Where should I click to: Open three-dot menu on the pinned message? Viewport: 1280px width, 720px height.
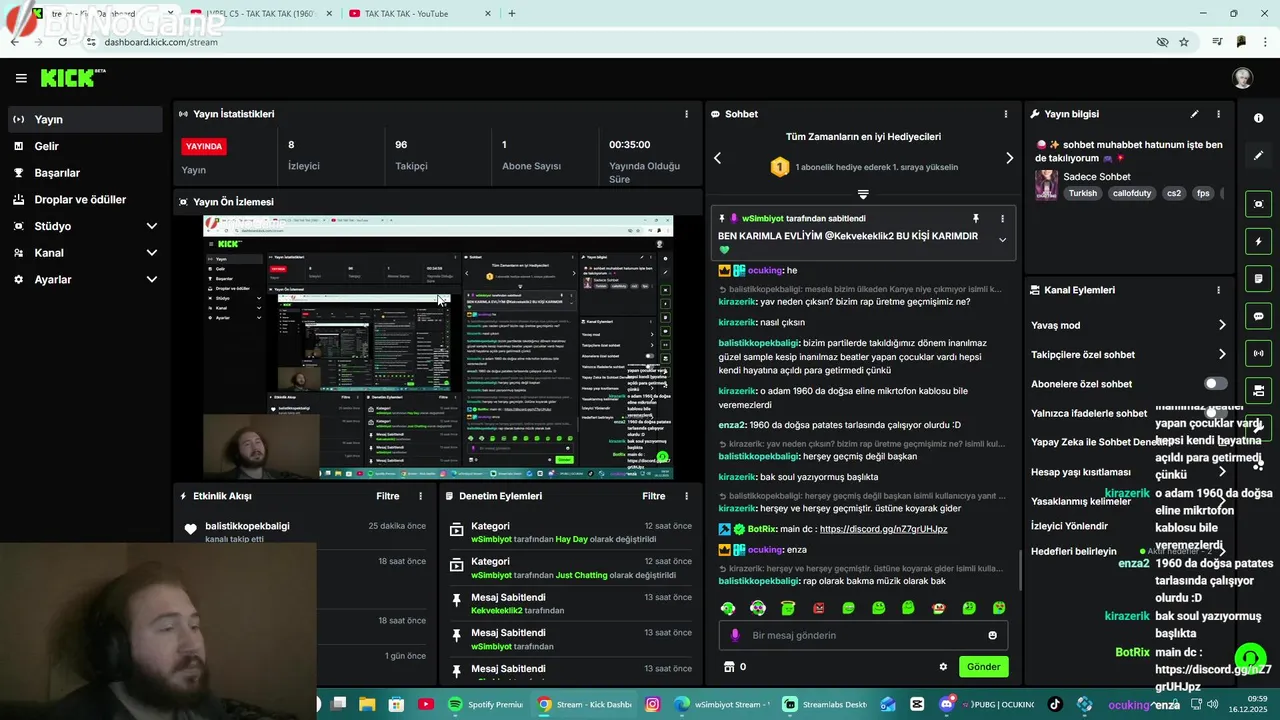1002,218
